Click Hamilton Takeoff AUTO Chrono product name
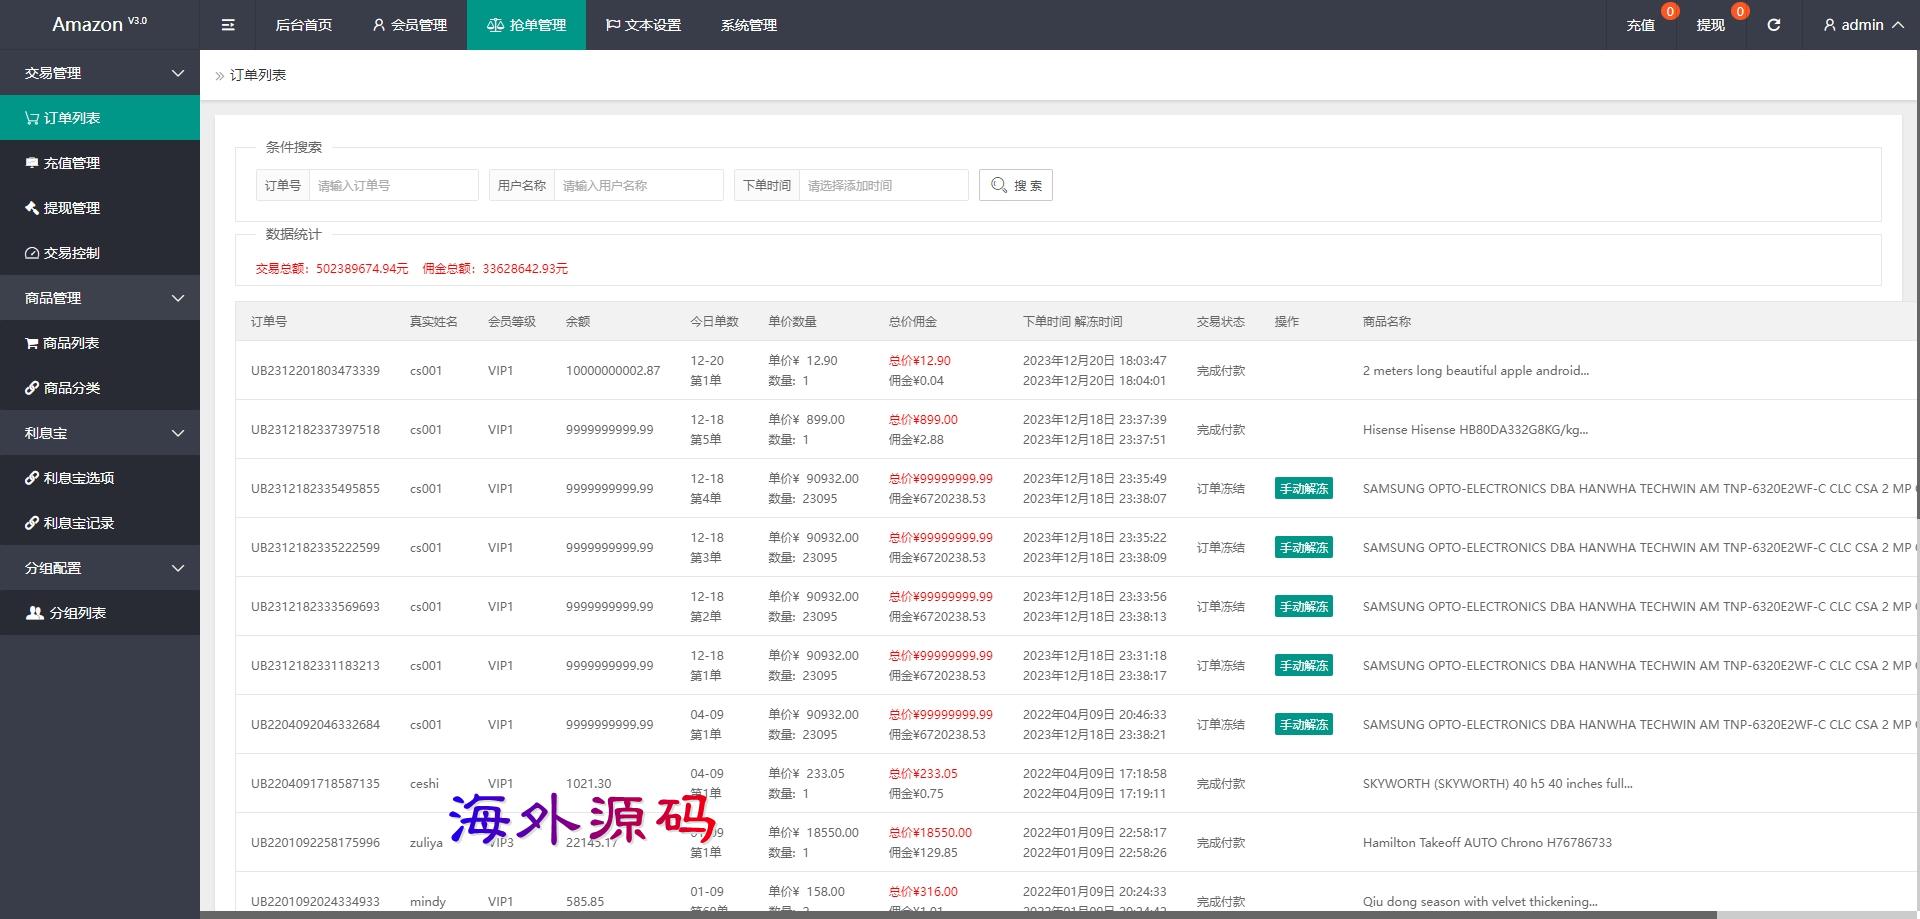Image resolution: width=1920 pixels, height=919 pixels. point(1487,843)
